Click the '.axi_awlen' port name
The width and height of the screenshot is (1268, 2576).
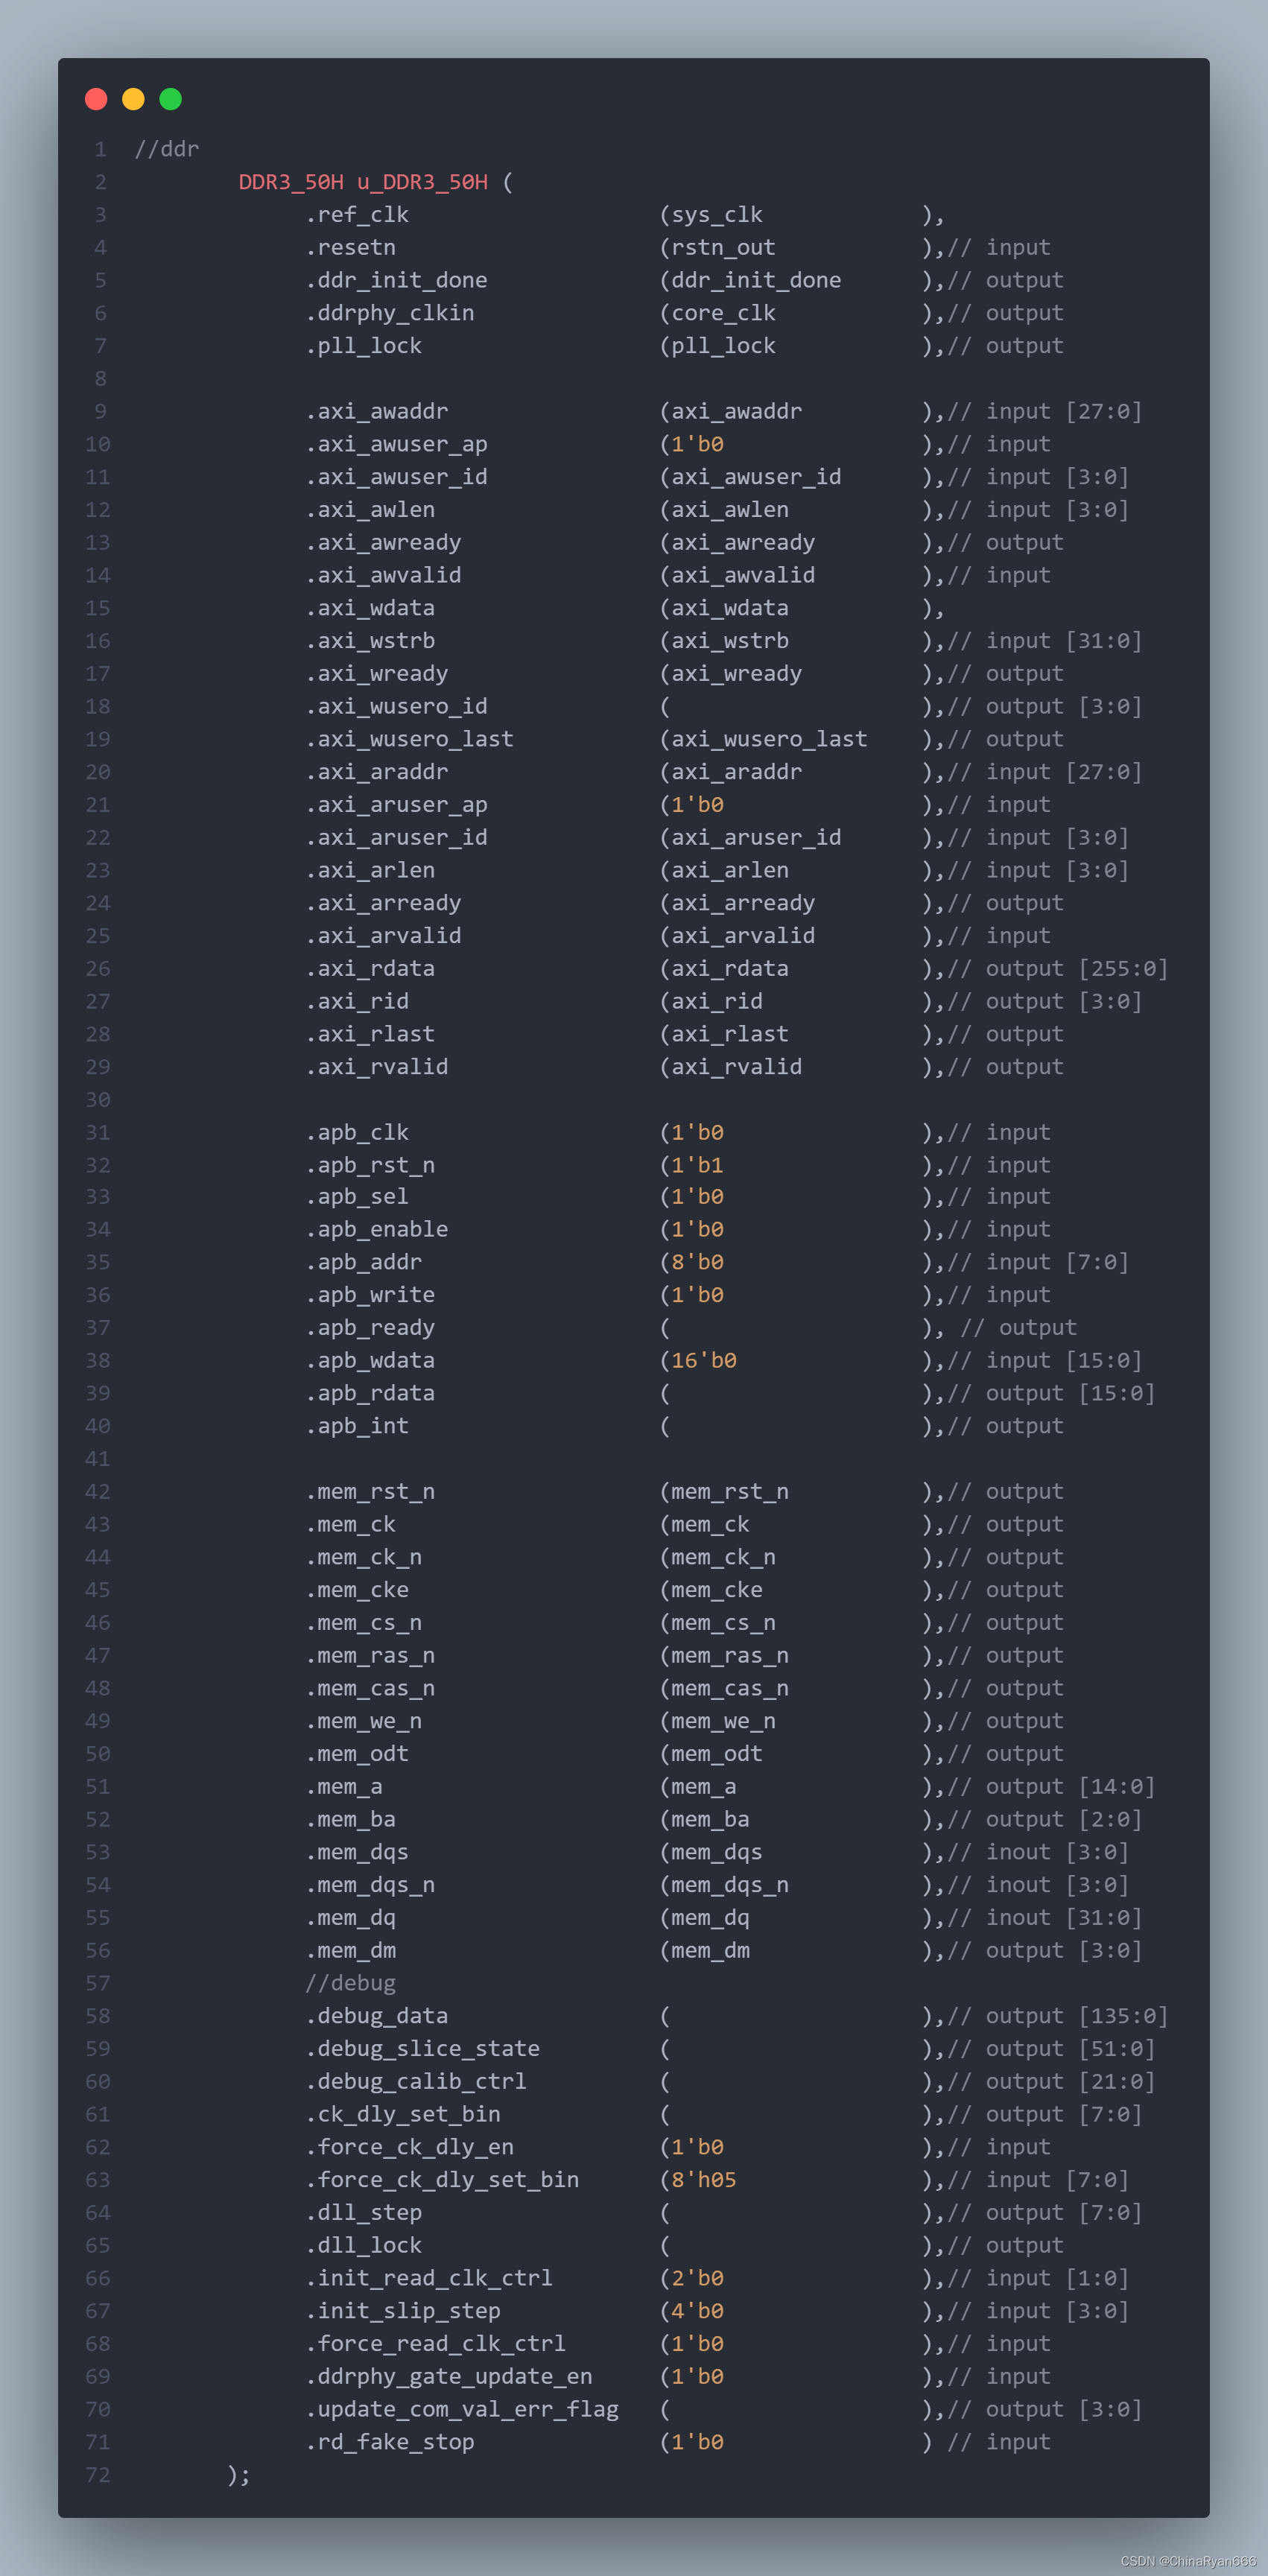[370, 510]
